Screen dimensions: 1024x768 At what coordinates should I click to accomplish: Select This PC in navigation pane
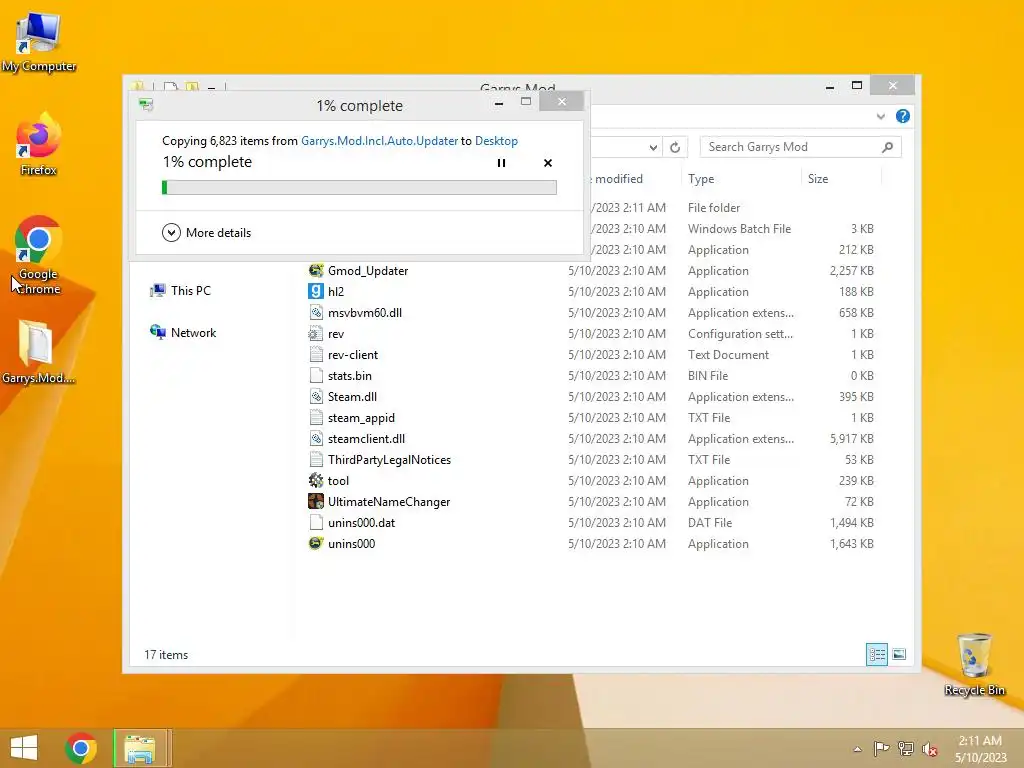(180, 291)
